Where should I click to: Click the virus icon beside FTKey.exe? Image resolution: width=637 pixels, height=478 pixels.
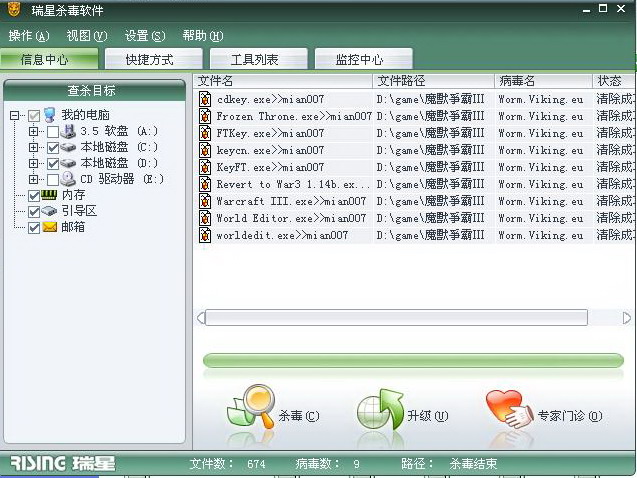[x=205, y=133]
